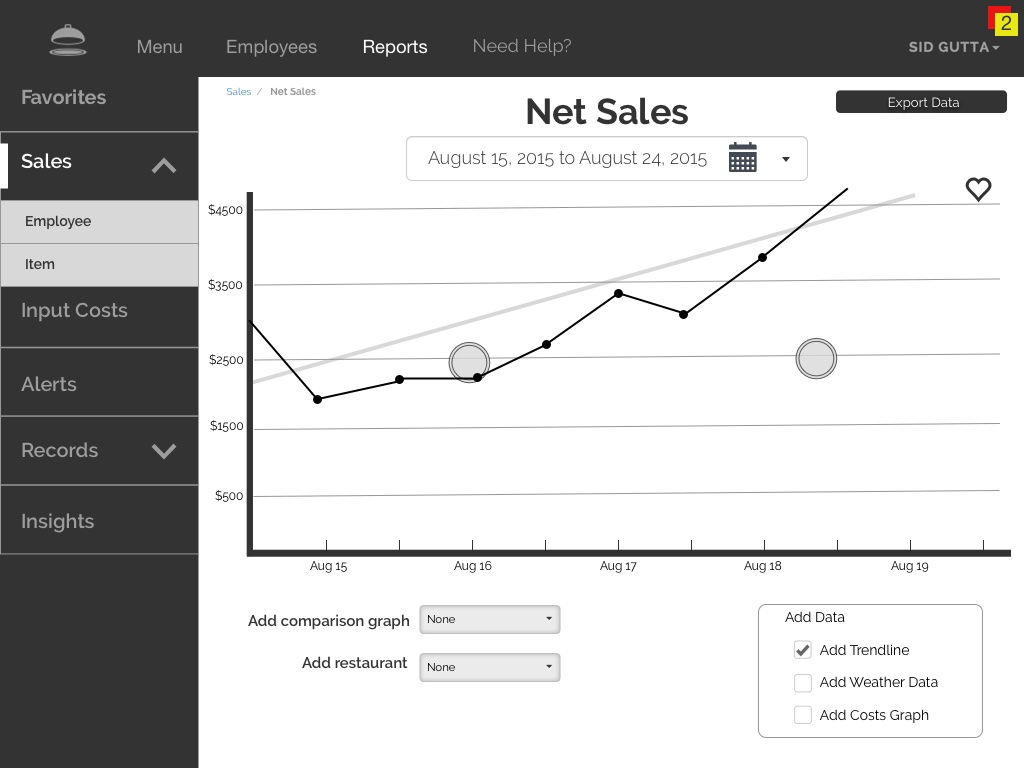Uncheck the Add Trendline checkbox

point(803,650)
